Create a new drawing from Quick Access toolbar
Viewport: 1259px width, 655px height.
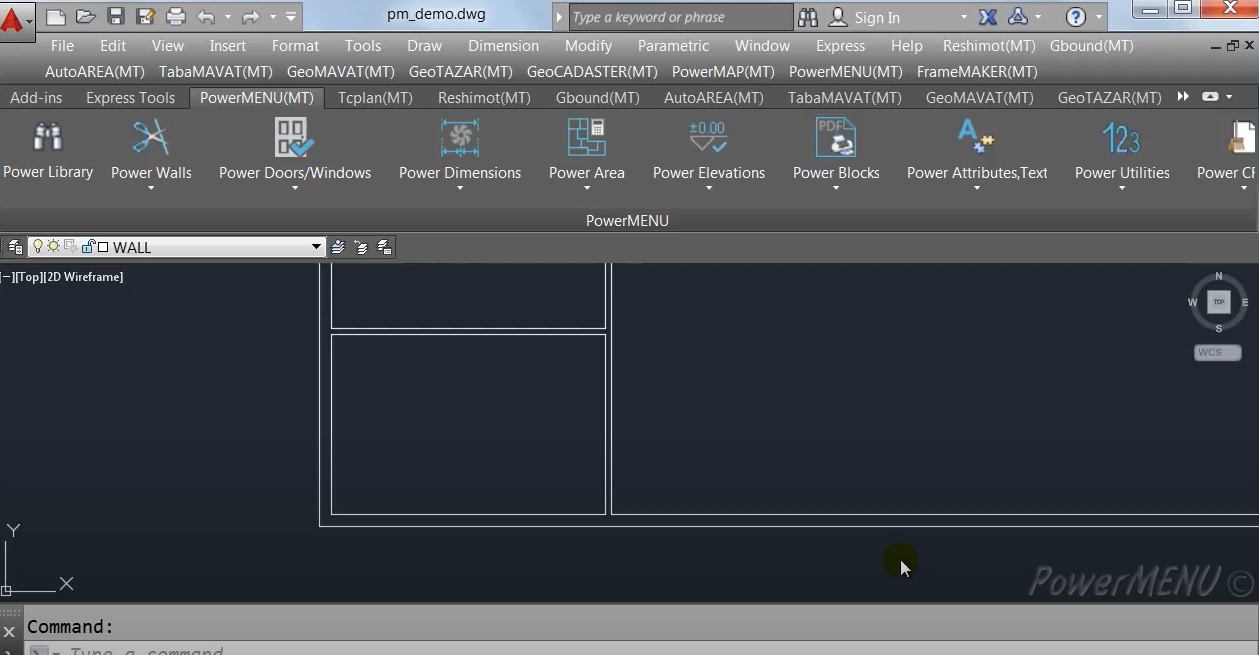point(56,17)
